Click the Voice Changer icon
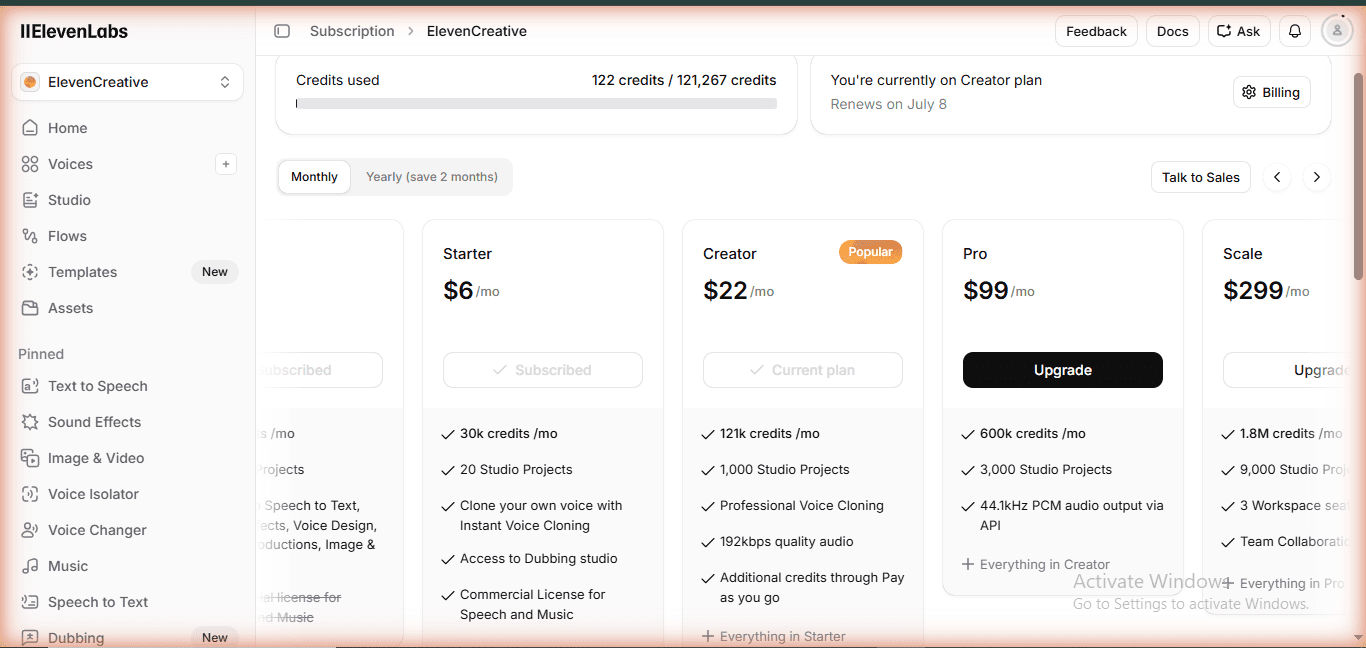The height and width of the screenshot is (648, 1366). pos(30,530)
